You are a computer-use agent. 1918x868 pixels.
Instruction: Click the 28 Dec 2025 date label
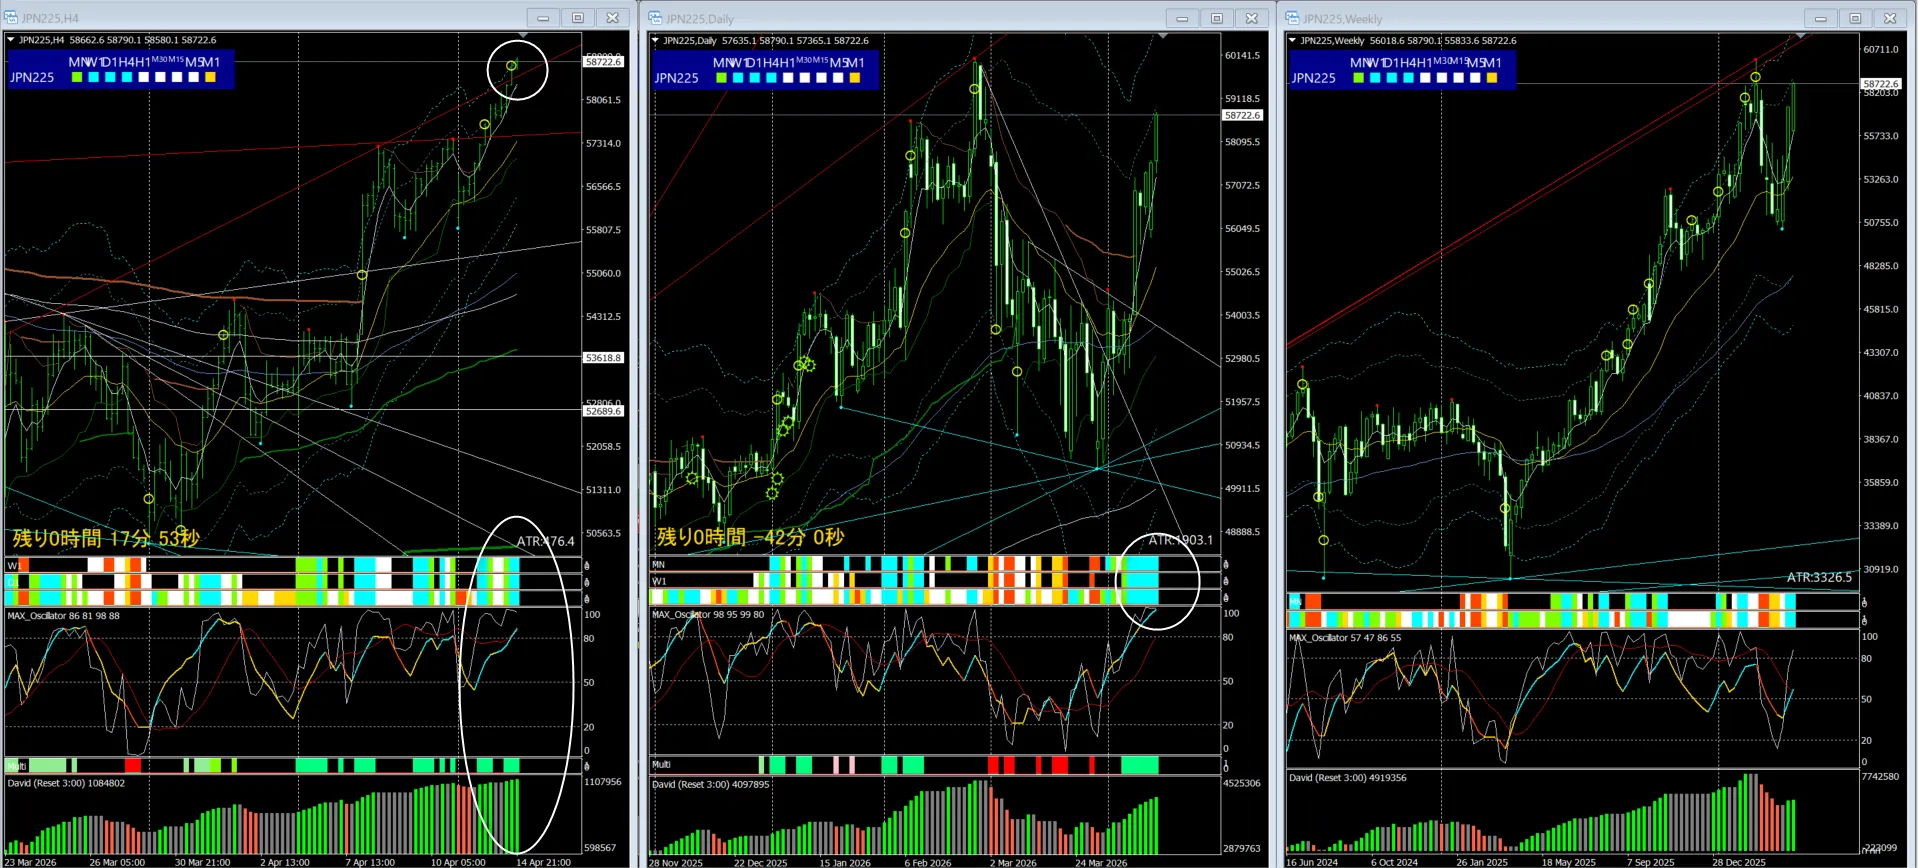click(x=1739, y=862)
